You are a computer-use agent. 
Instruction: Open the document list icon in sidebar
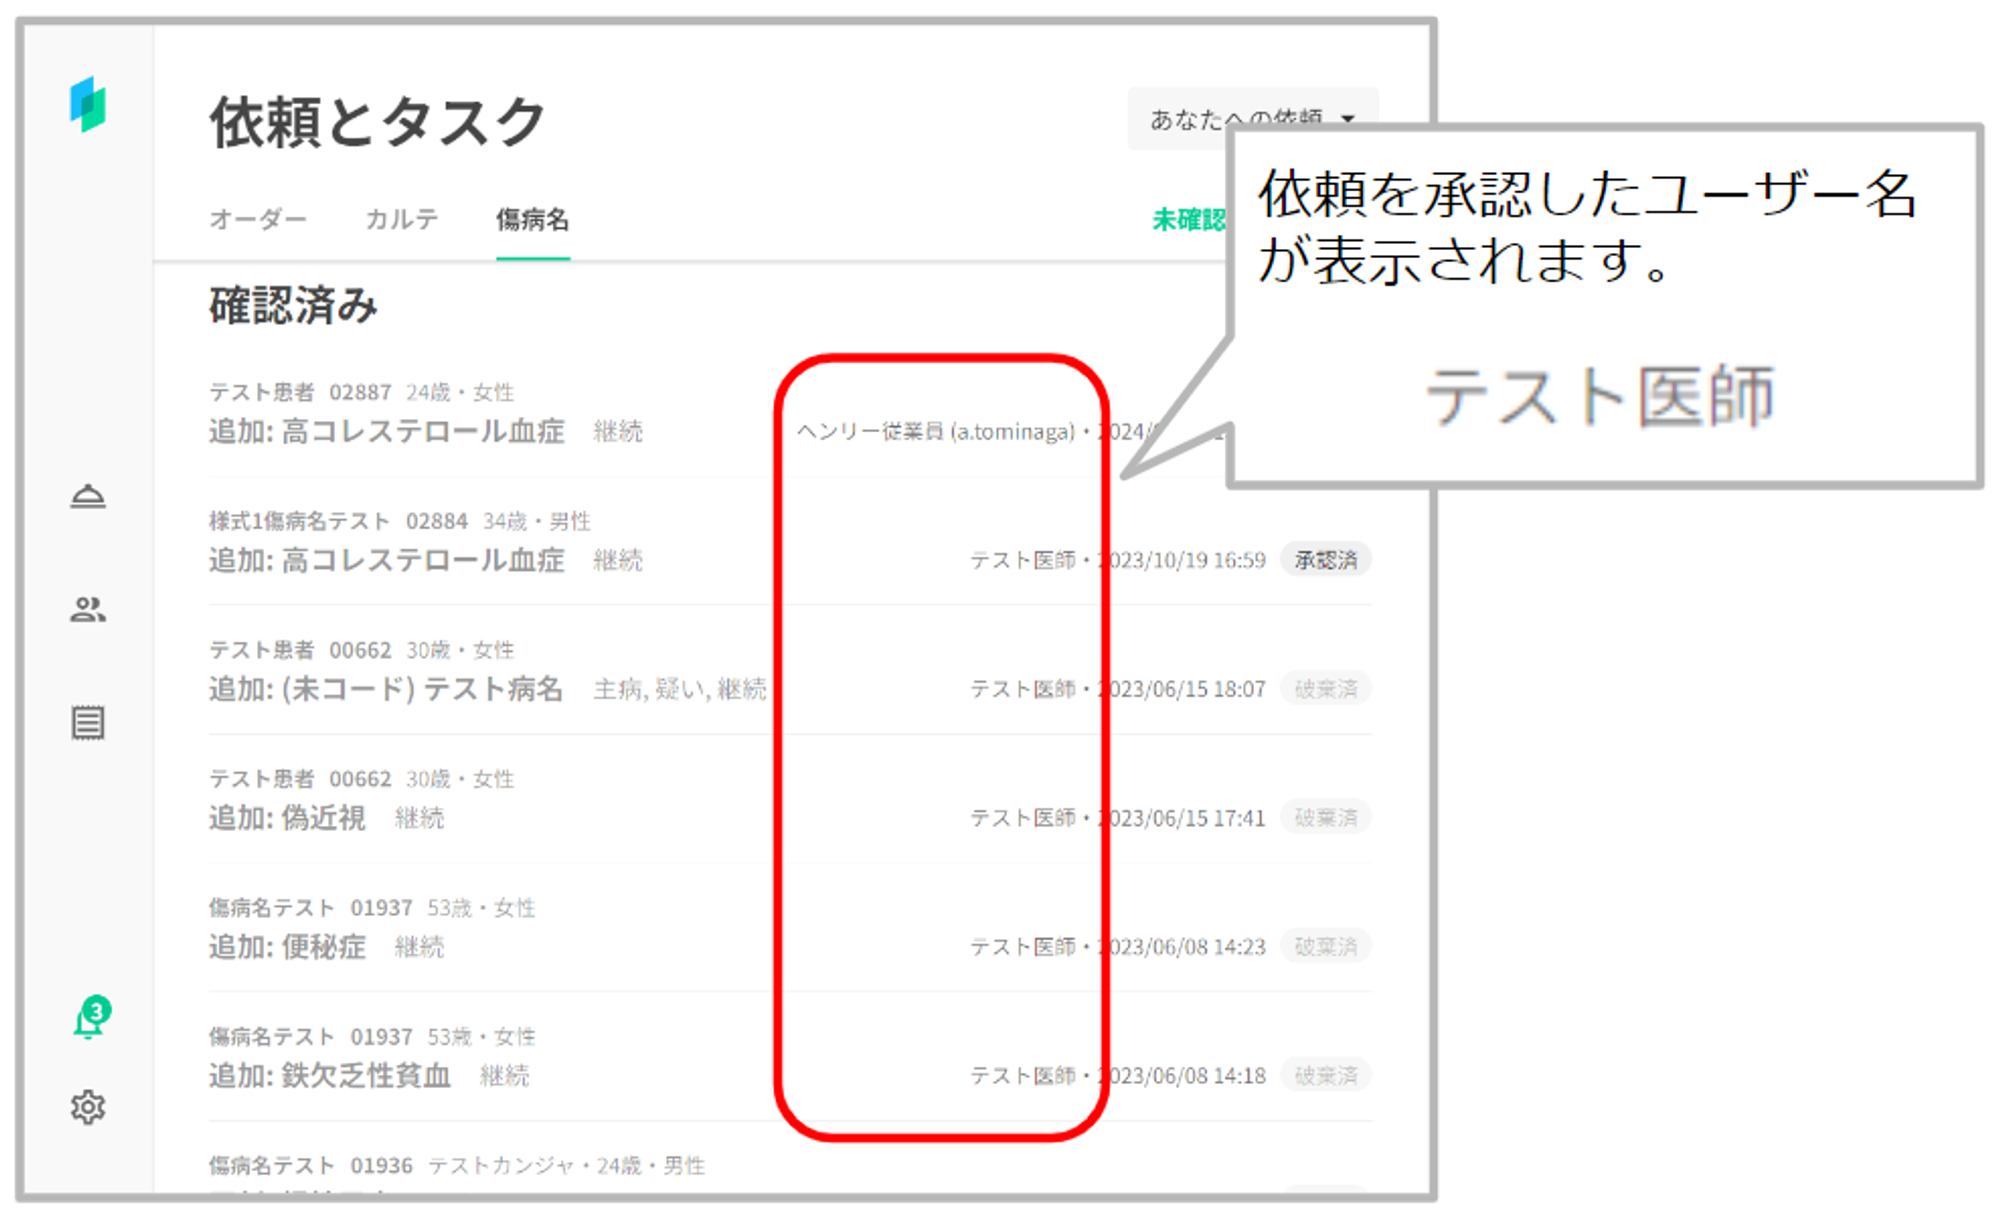click(x=88, y=722)
